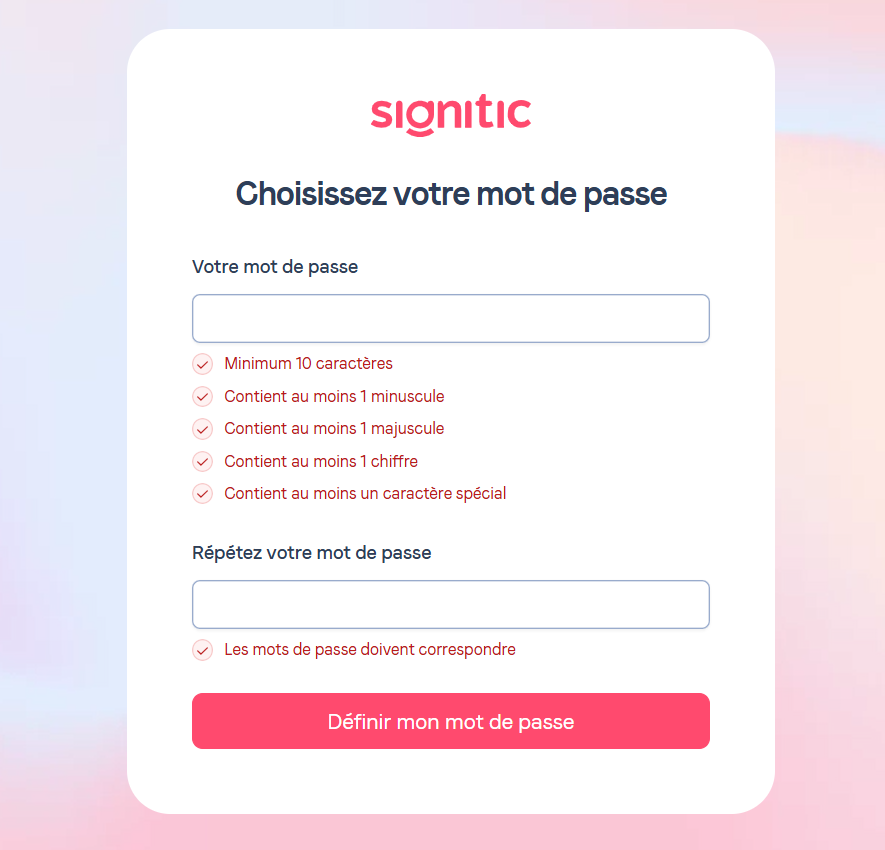Viewport: 885px width, 850px height.
Task: Select the Contient au moins 1 chiffre text
Action: 321,461
